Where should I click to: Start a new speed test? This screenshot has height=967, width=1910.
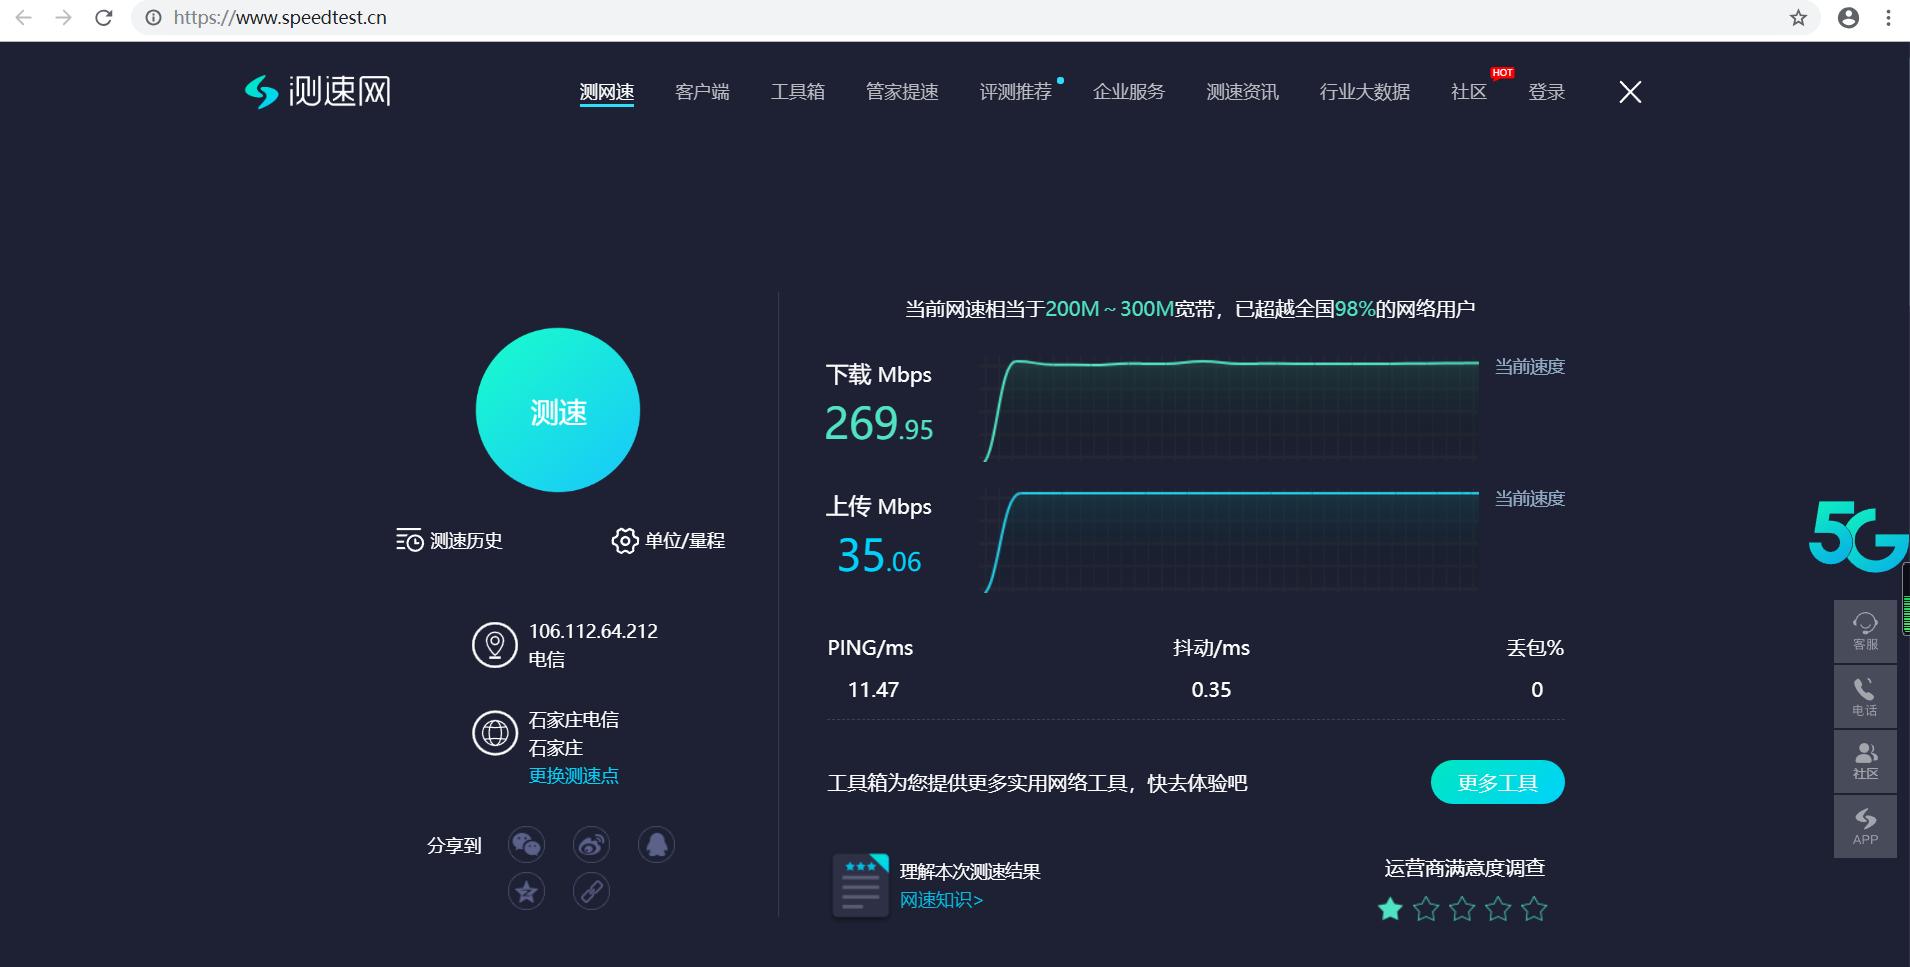tap(557, 410)
